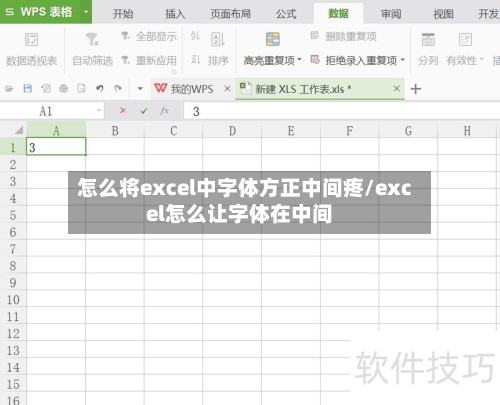
Task: Select column D header
Action: click(232, 131)
